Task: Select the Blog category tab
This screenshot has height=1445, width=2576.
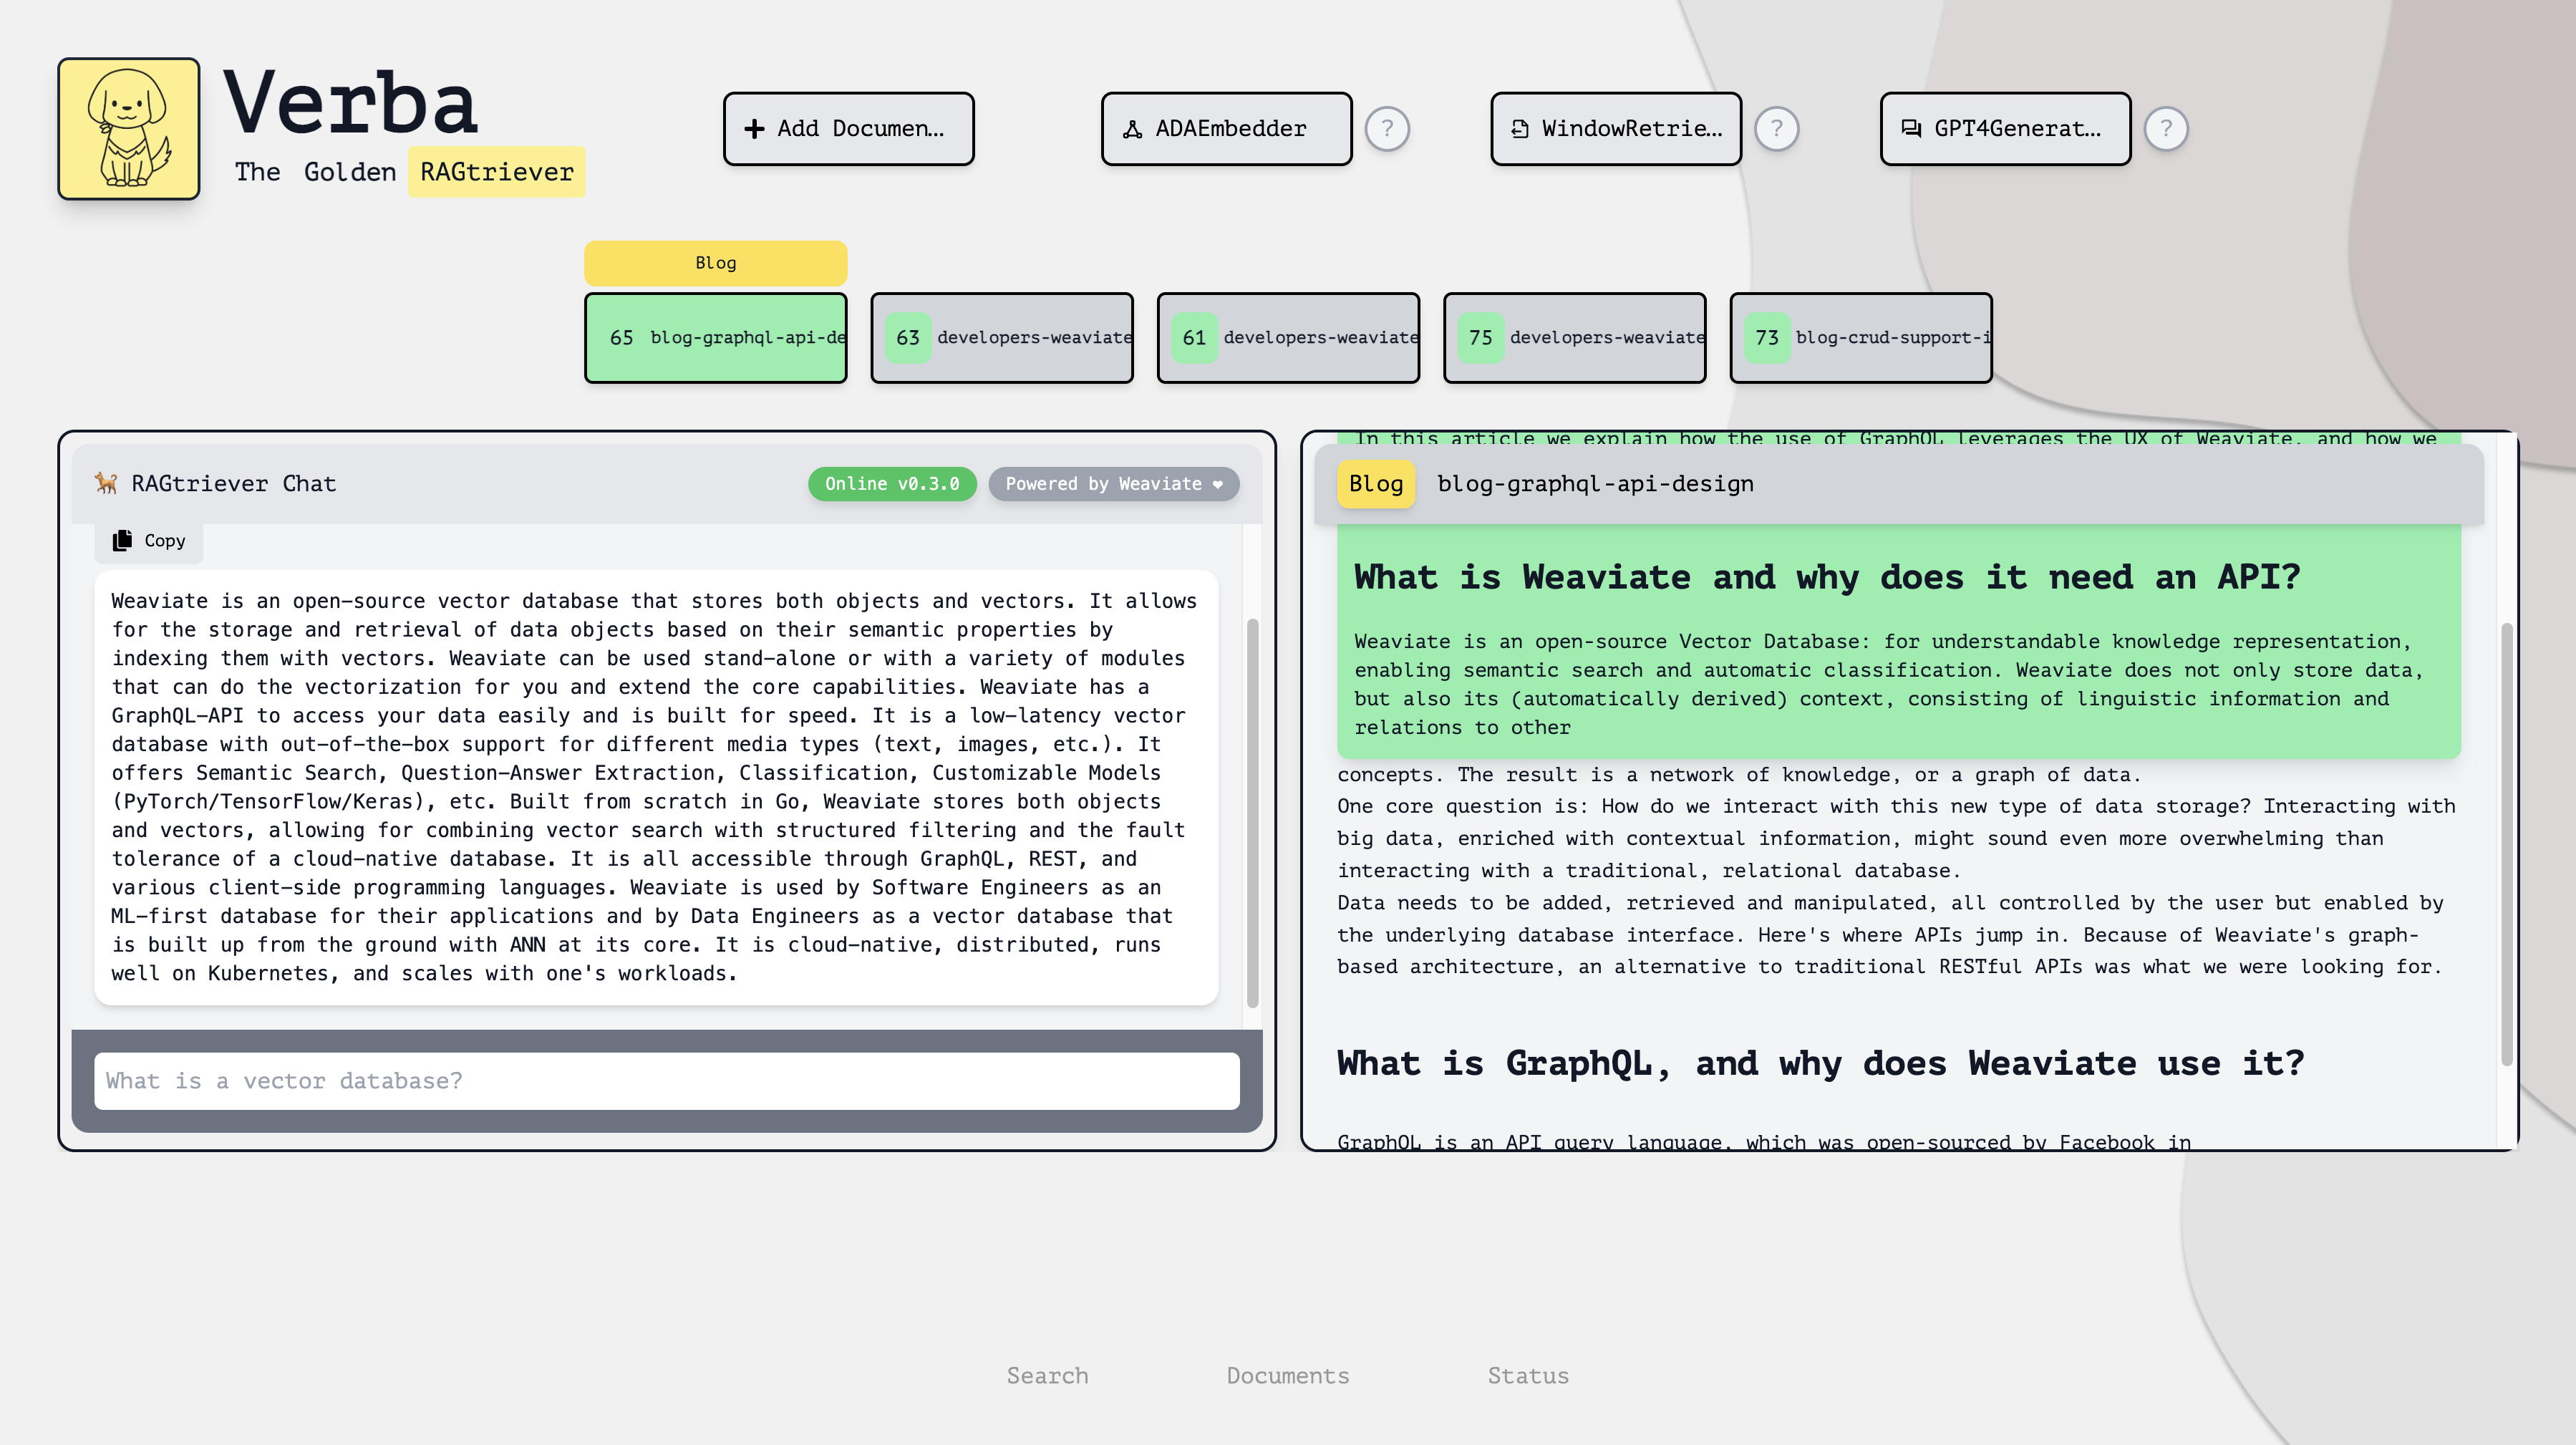Action: click(x=715, y=262)
